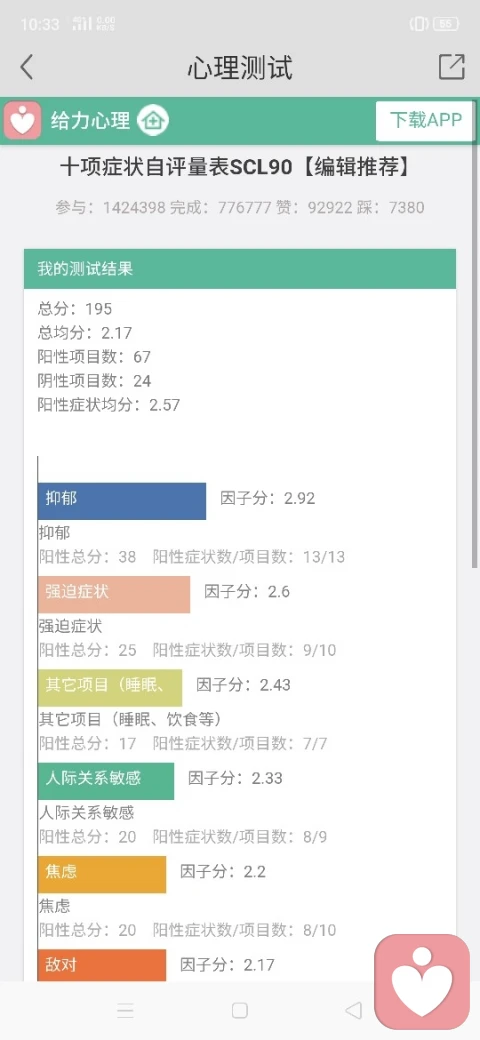Image resolution: width=480 pixels, height=1040 pixels.
Task: Select the red-orange 敌对 bar
Action: point(102,965)
